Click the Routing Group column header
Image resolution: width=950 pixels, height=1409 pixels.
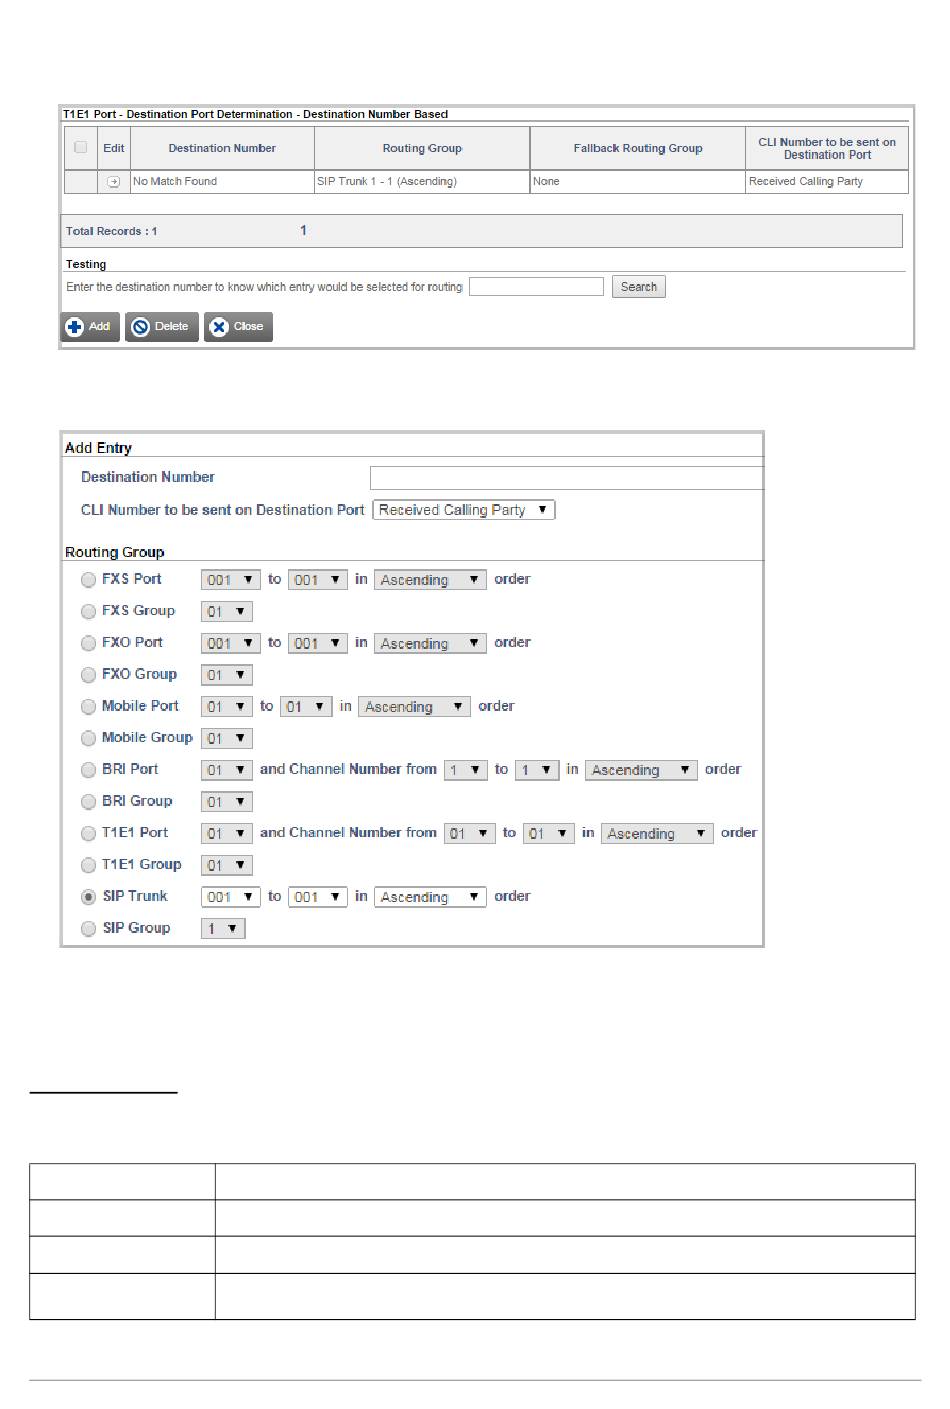[x=422, y=148]
